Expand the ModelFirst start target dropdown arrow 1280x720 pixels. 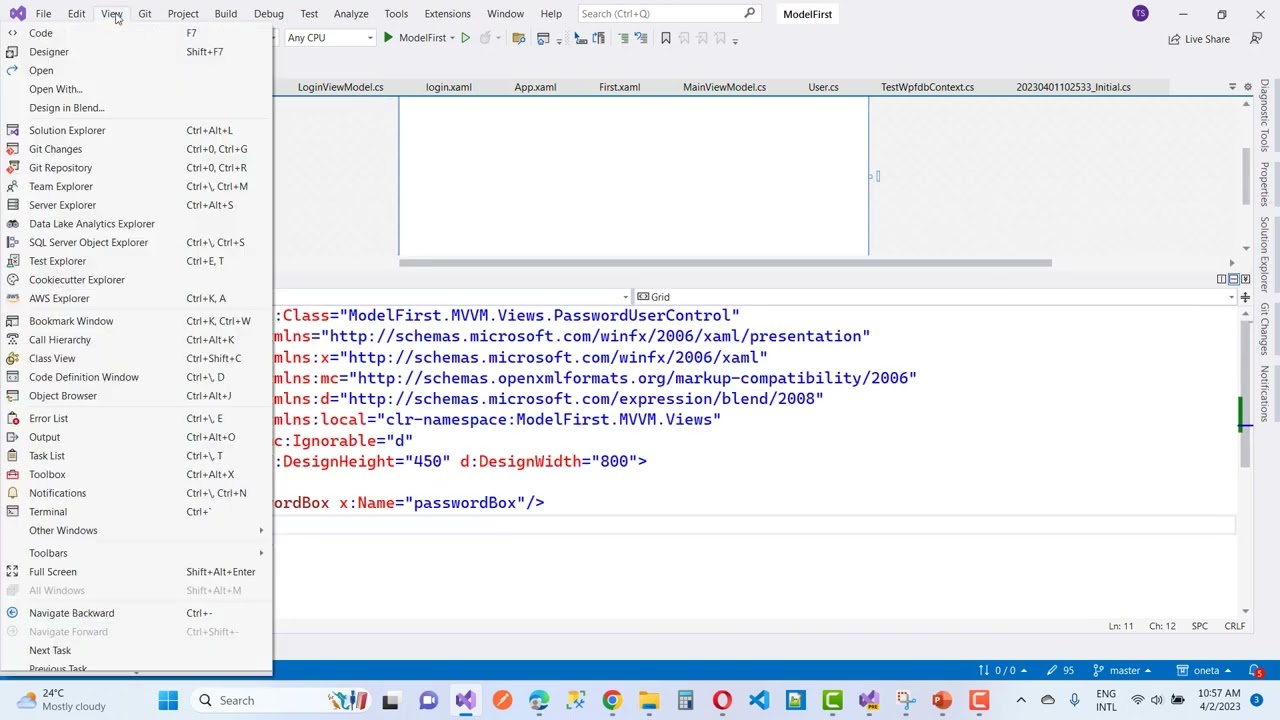pyautogui.click(x=451, y=38)
